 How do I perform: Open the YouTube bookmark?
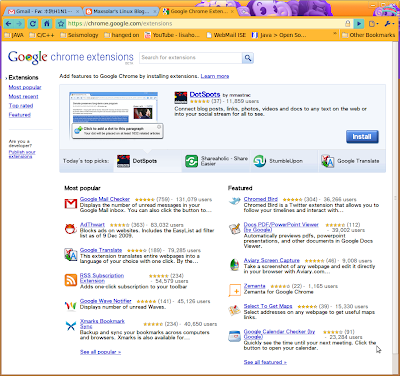pos(172,35)
